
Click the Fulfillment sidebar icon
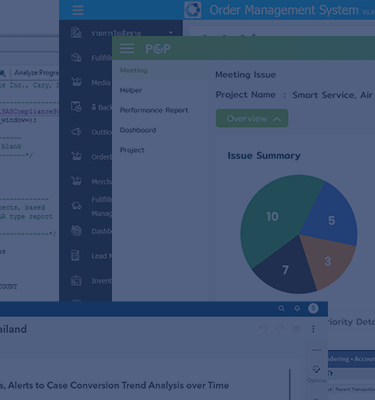(76, 57)
